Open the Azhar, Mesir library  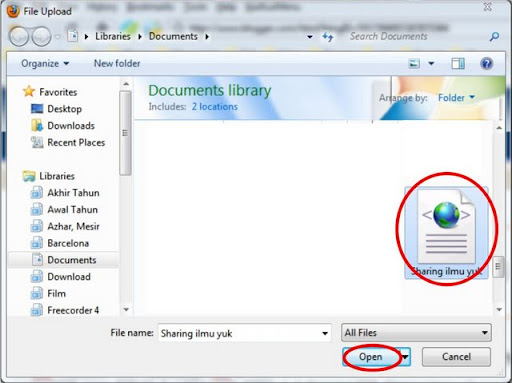coord(73,226)
